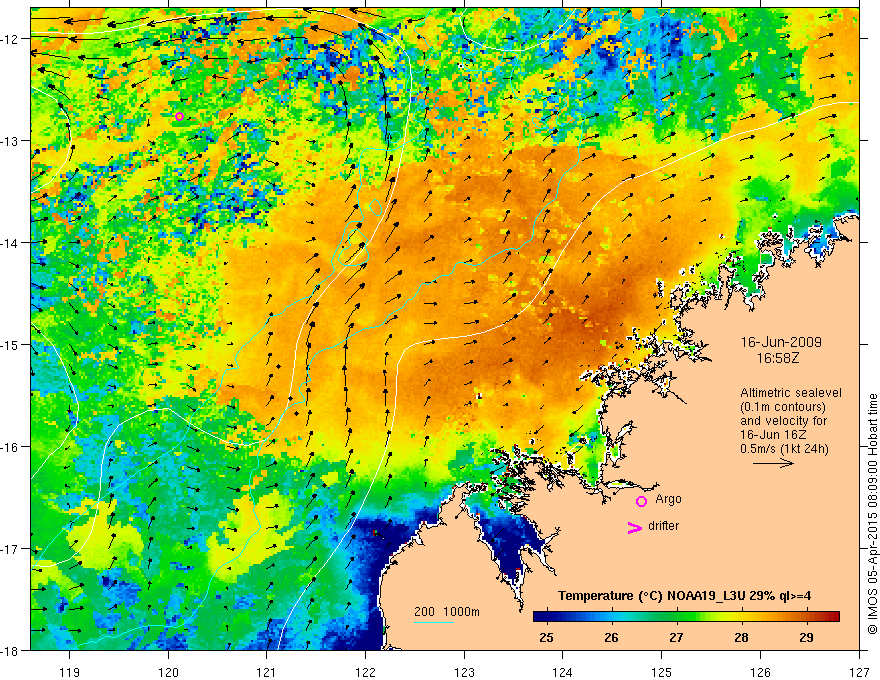Screen dimensions: 880x680
Task: Click the longitude label 126
Action: 760,672
